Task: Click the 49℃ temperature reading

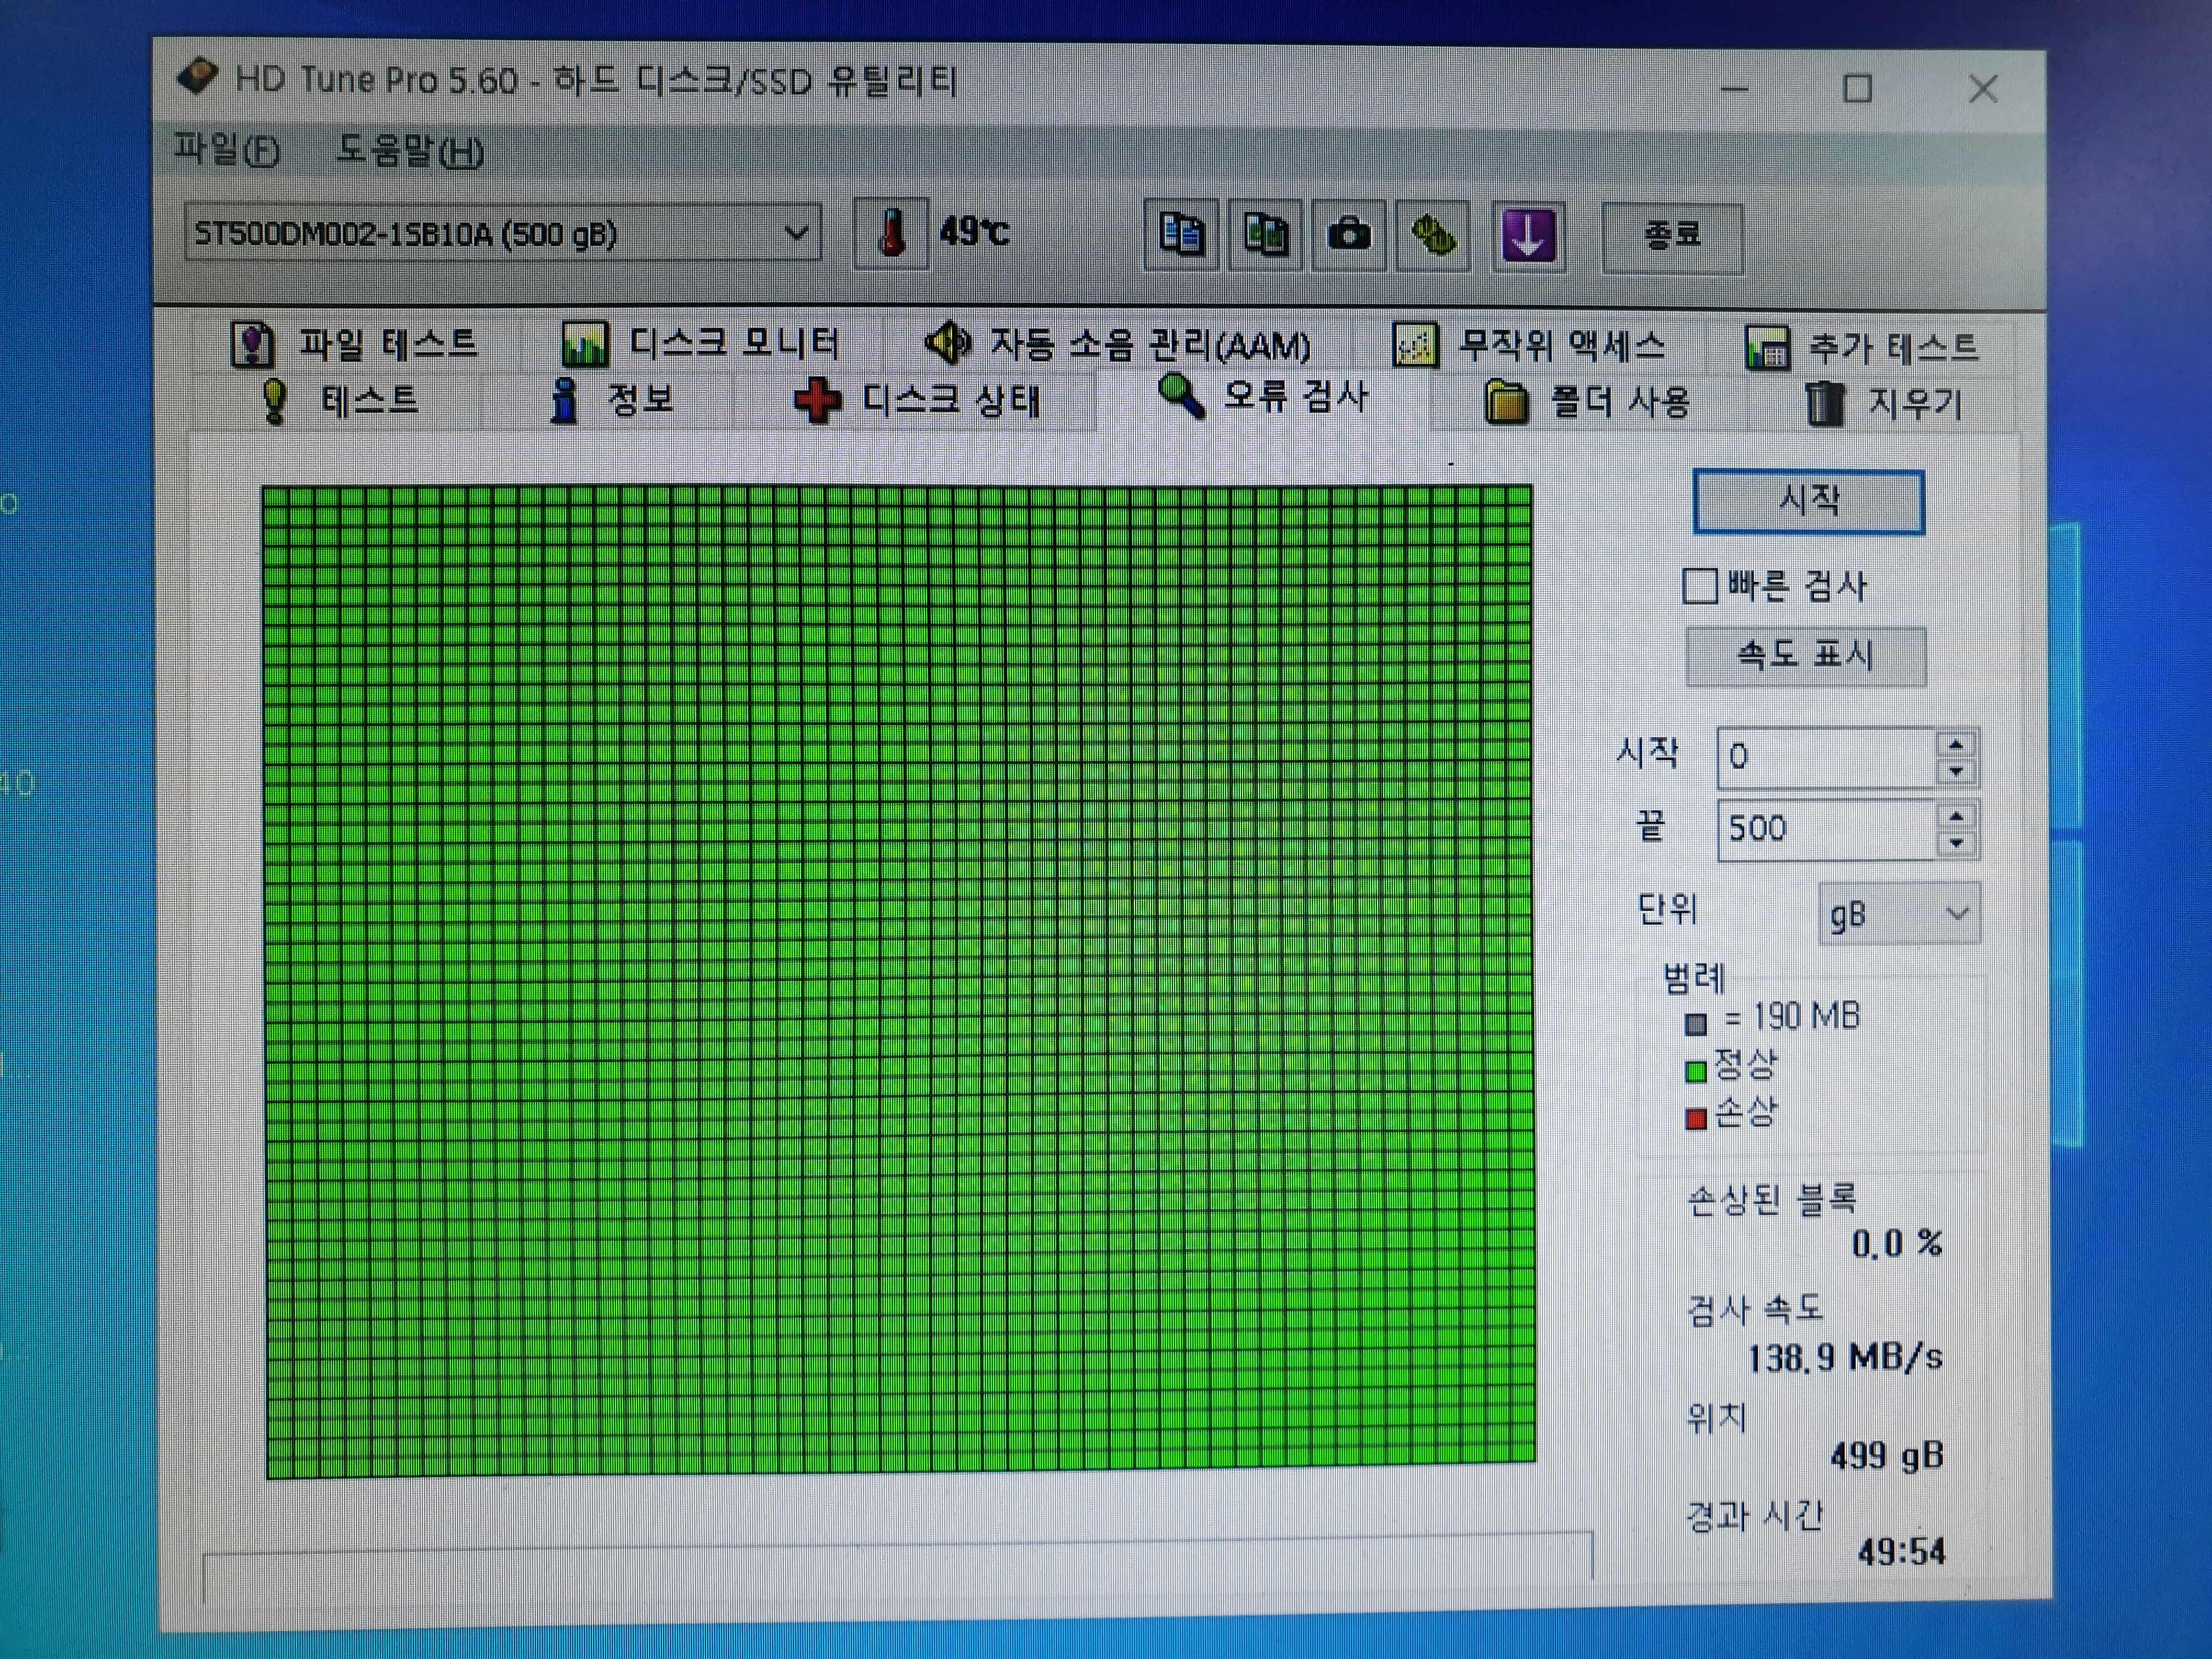Action: click(974, 233)
